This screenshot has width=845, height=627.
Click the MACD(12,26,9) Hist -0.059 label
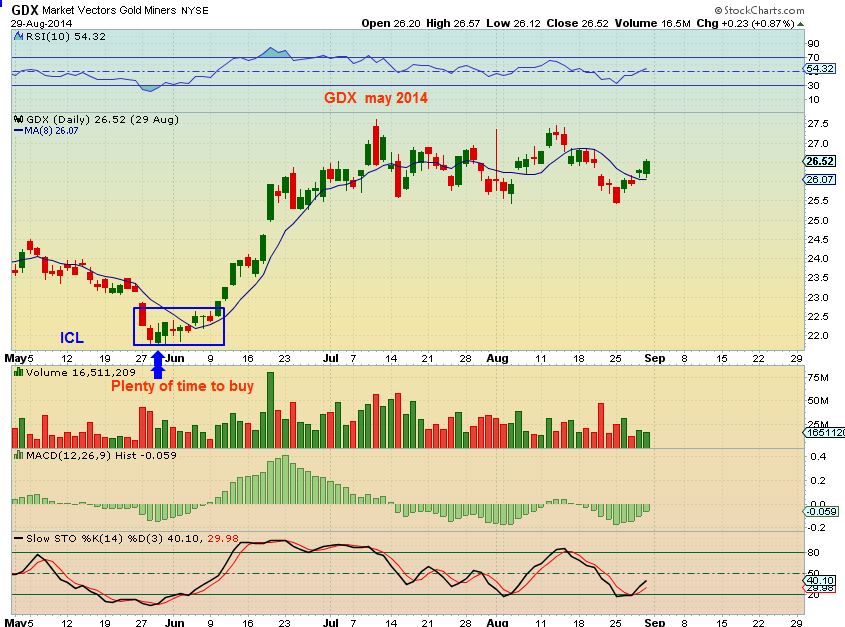(x=101, y=456)
